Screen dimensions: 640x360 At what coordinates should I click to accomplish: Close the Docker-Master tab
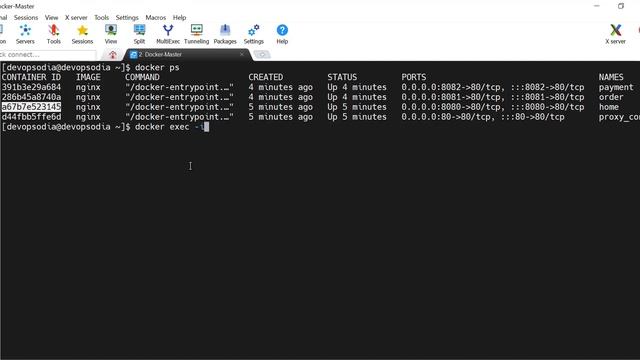pyautogui.click(x=242, y=54)
